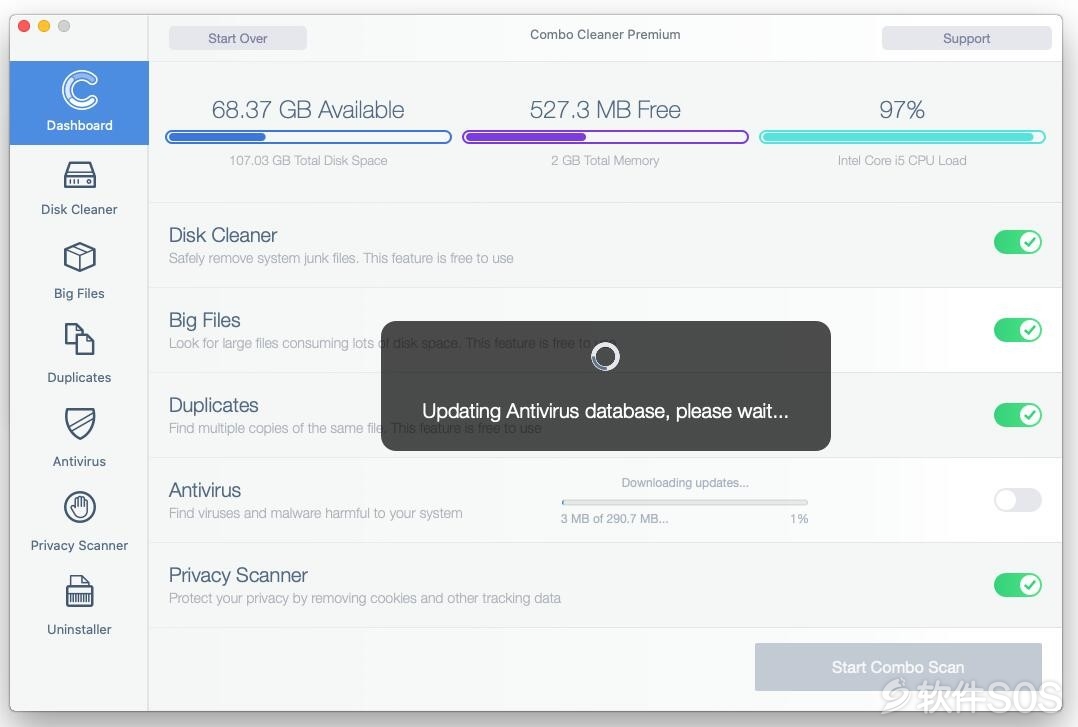Select the Antivirus shield icon
The height and width of the screenshot is (727, 1078).
80,423
